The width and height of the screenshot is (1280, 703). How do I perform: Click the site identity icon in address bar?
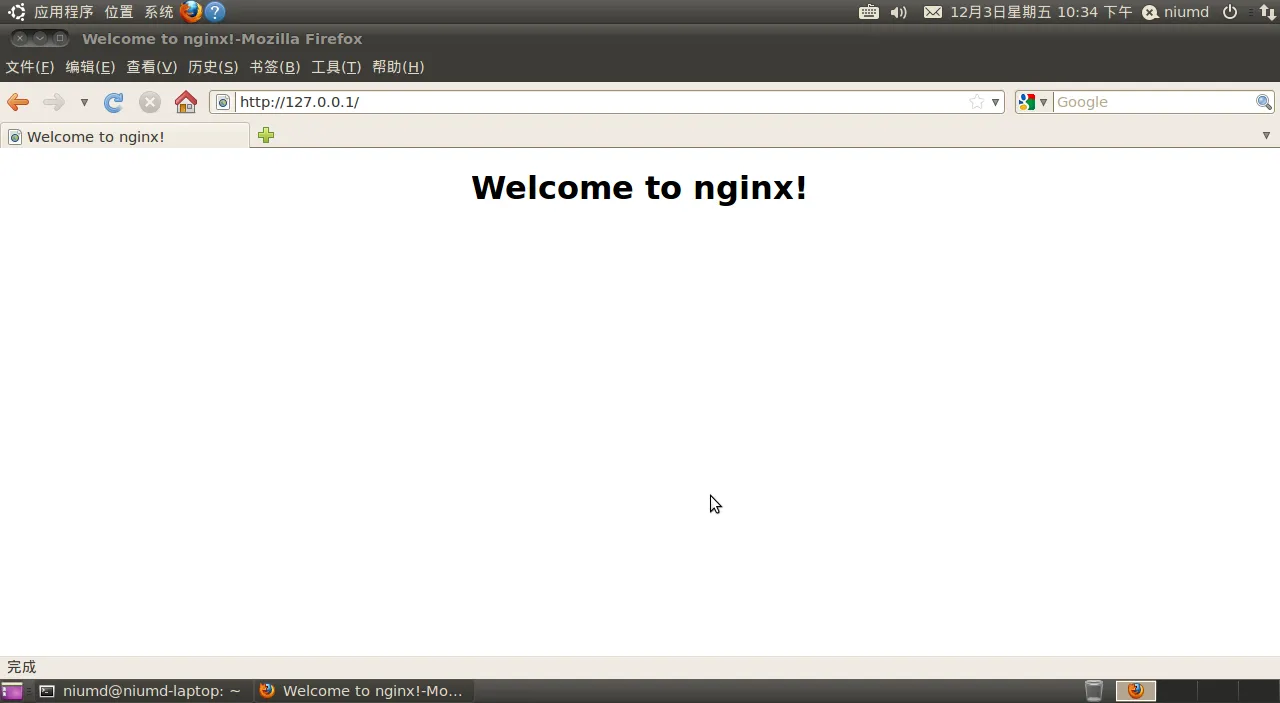223,102
